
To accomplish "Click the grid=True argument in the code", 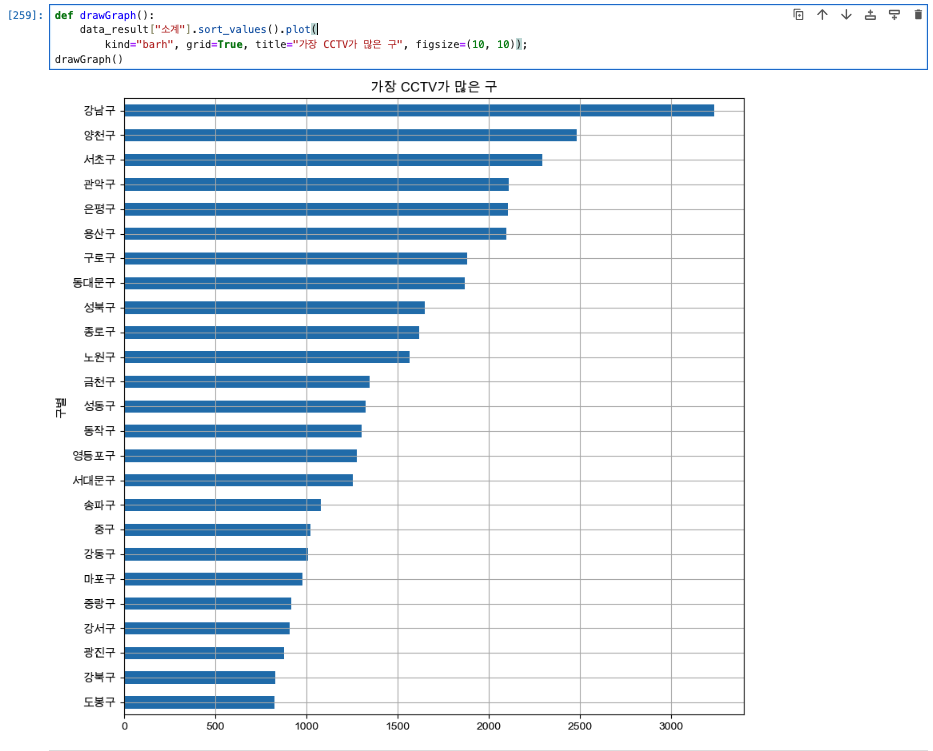I will click(214, 45).
